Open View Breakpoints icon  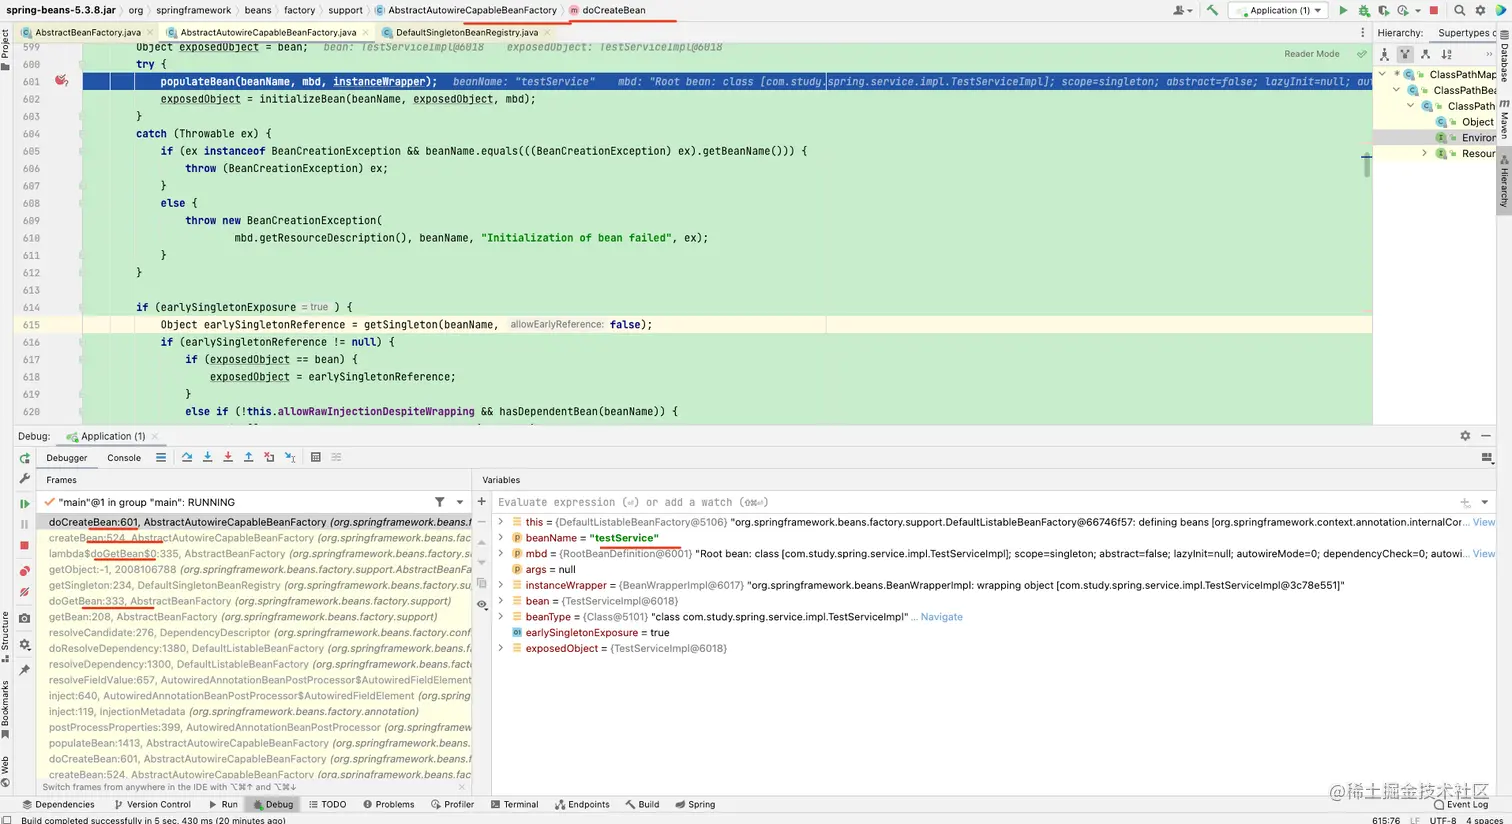click(x=25, y=571)
